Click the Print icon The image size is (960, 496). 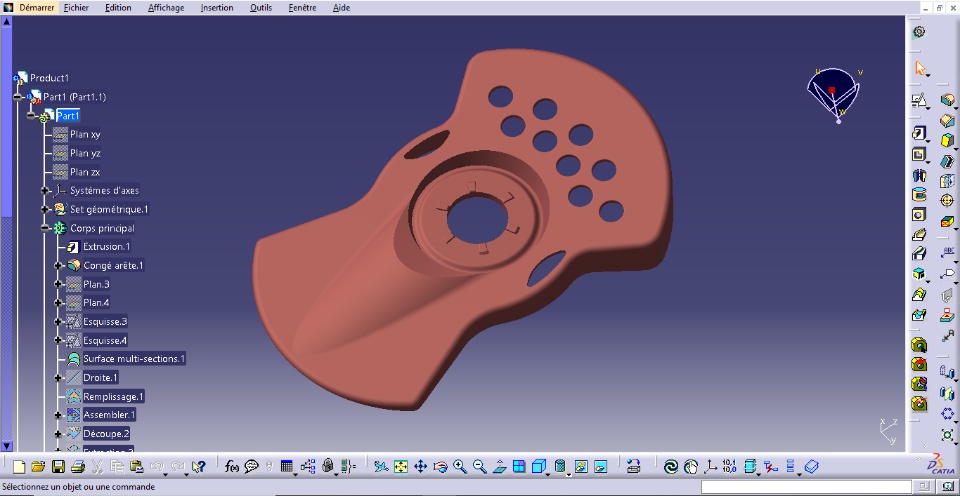point(78,467)
